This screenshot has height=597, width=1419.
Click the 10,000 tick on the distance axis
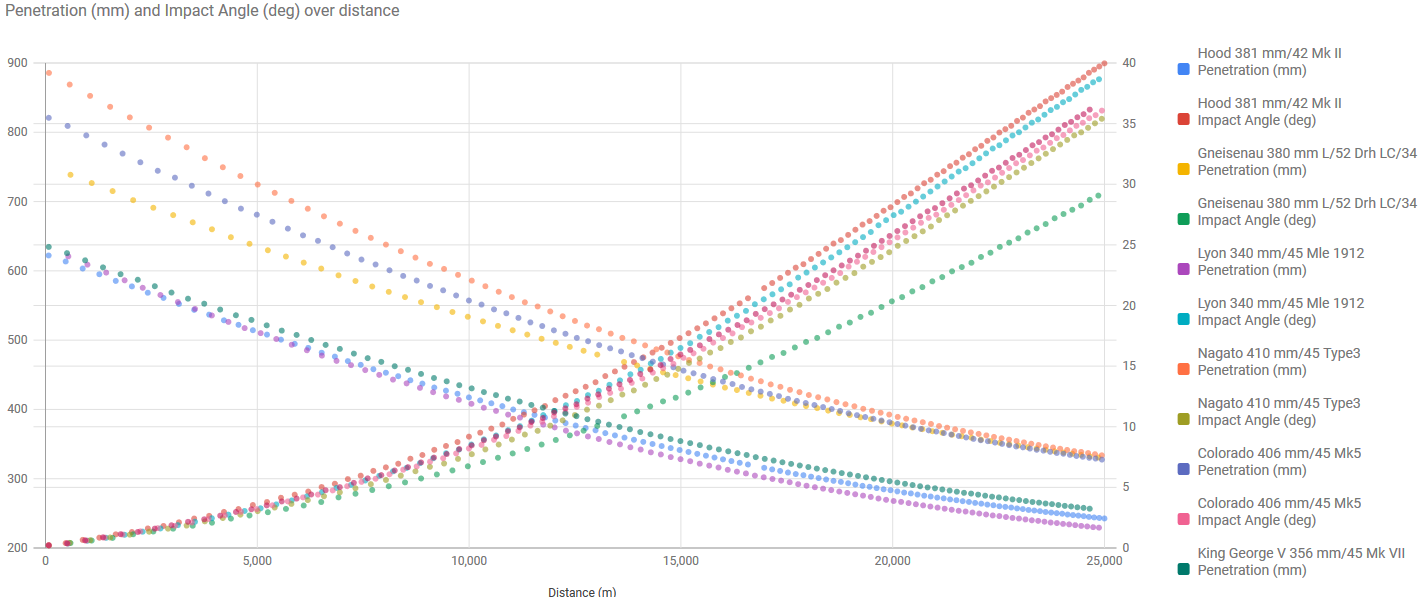(x=469, y=562)
